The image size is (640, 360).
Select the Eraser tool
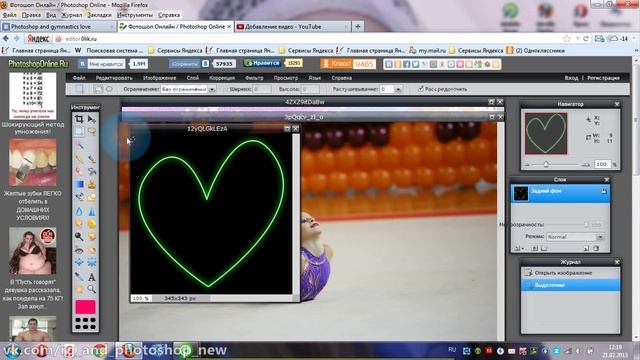(x=79, y=171)
